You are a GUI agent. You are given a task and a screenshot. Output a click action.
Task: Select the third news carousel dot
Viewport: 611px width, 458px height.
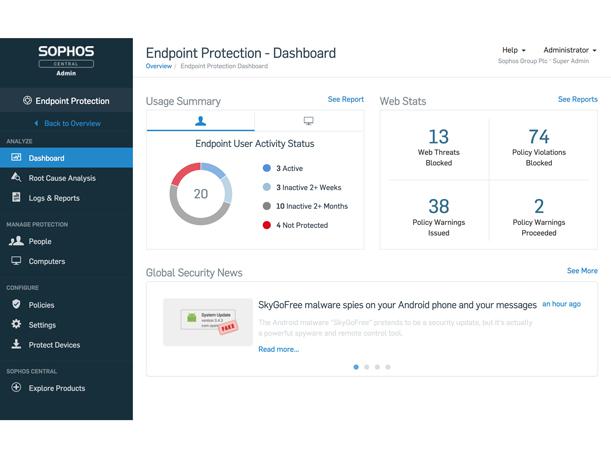pyautogui.click(x=377, y=367)
